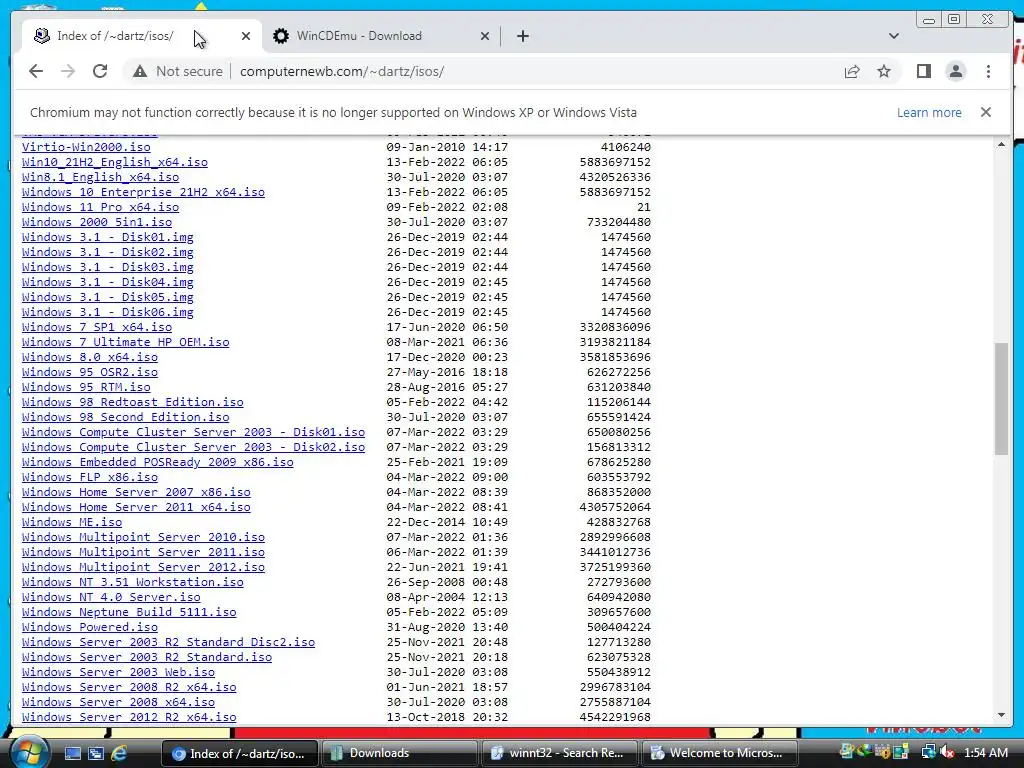Click the page scroll up arrow
The width and height of the screenshot is (1024, 768).
point(1001,144)
